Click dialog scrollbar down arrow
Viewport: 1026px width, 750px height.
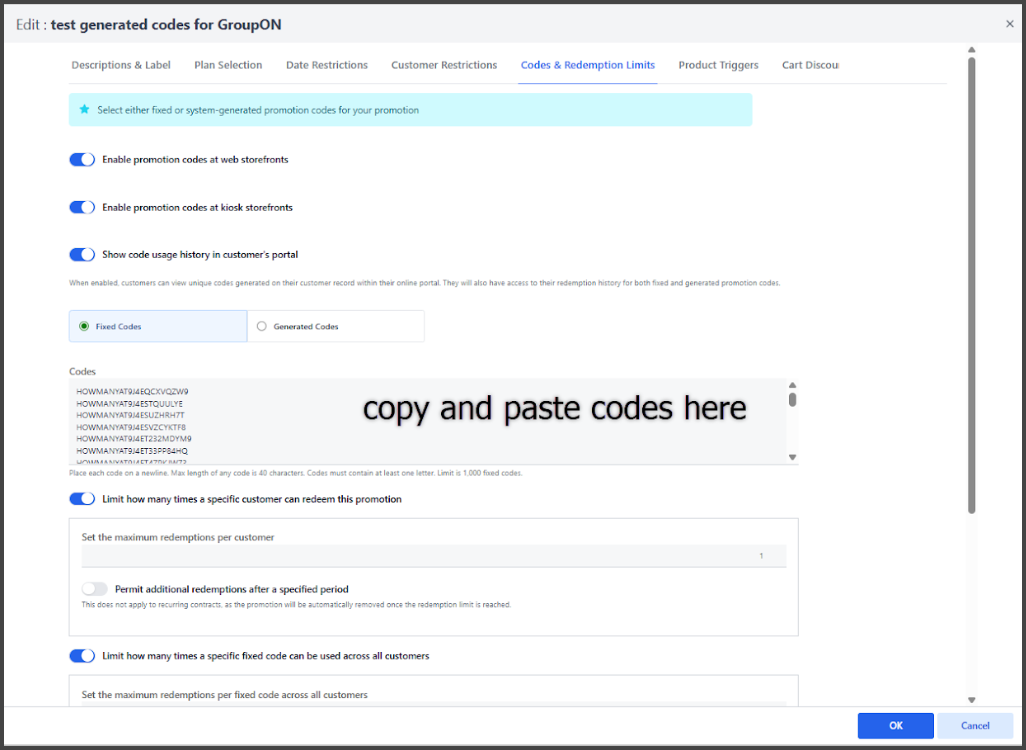[x=971, y=700]
